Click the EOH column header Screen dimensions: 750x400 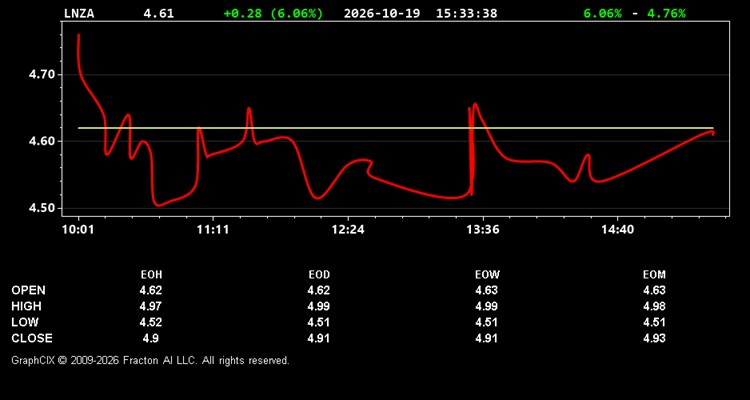151,275
